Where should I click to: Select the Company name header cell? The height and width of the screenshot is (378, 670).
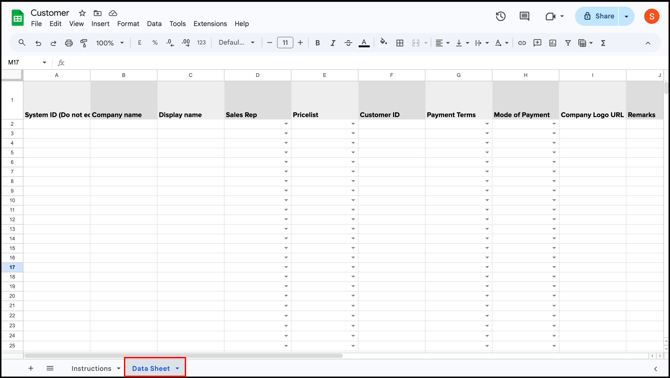point(124,100)
